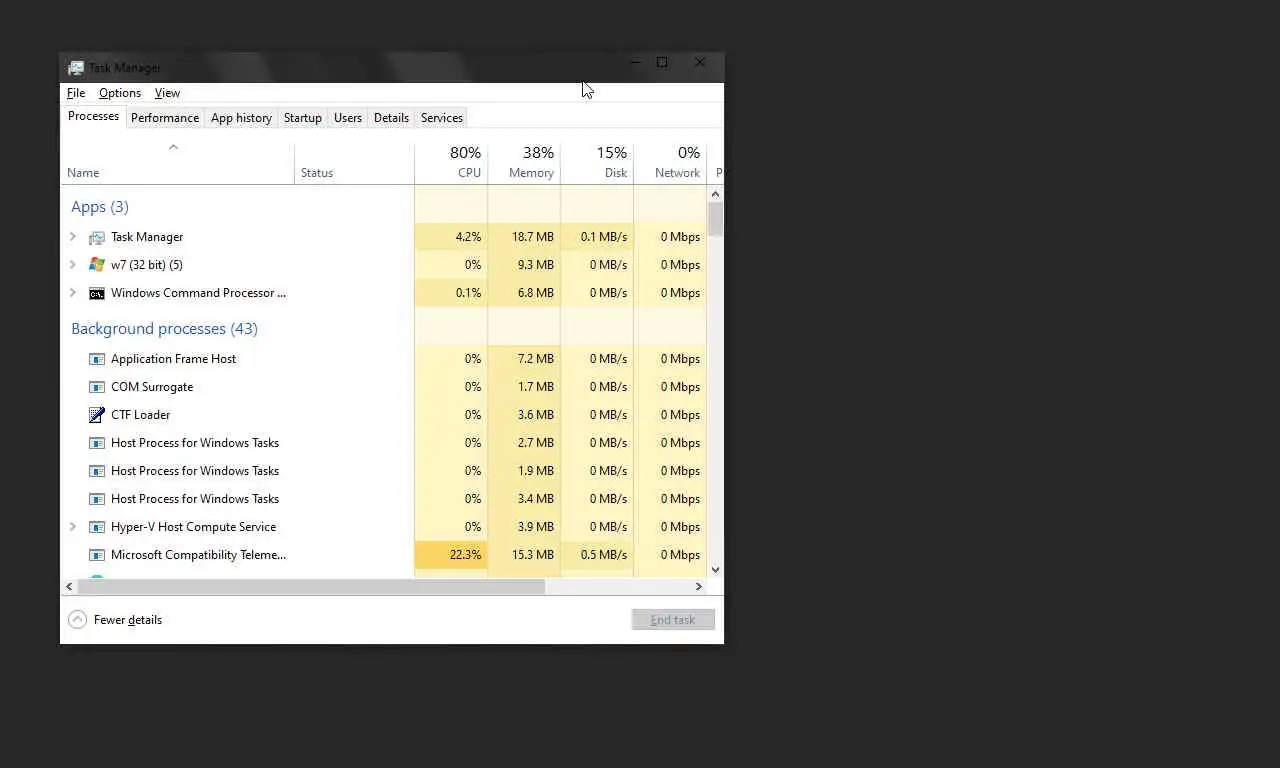1280x768 pixels.
Task: Sort by the Memory column header
Action: 524,164
